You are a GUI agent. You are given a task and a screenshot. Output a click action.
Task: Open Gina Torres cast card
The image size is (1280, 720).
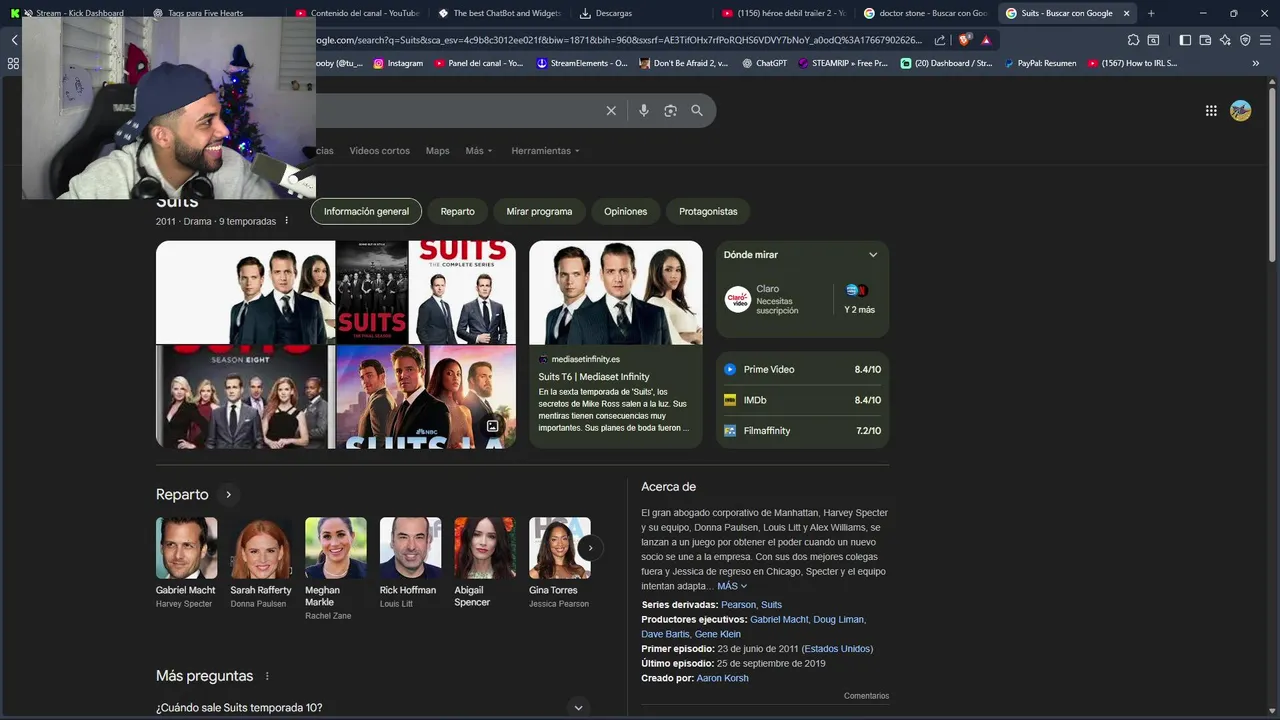pyautogui.click(x=559, y=563)
